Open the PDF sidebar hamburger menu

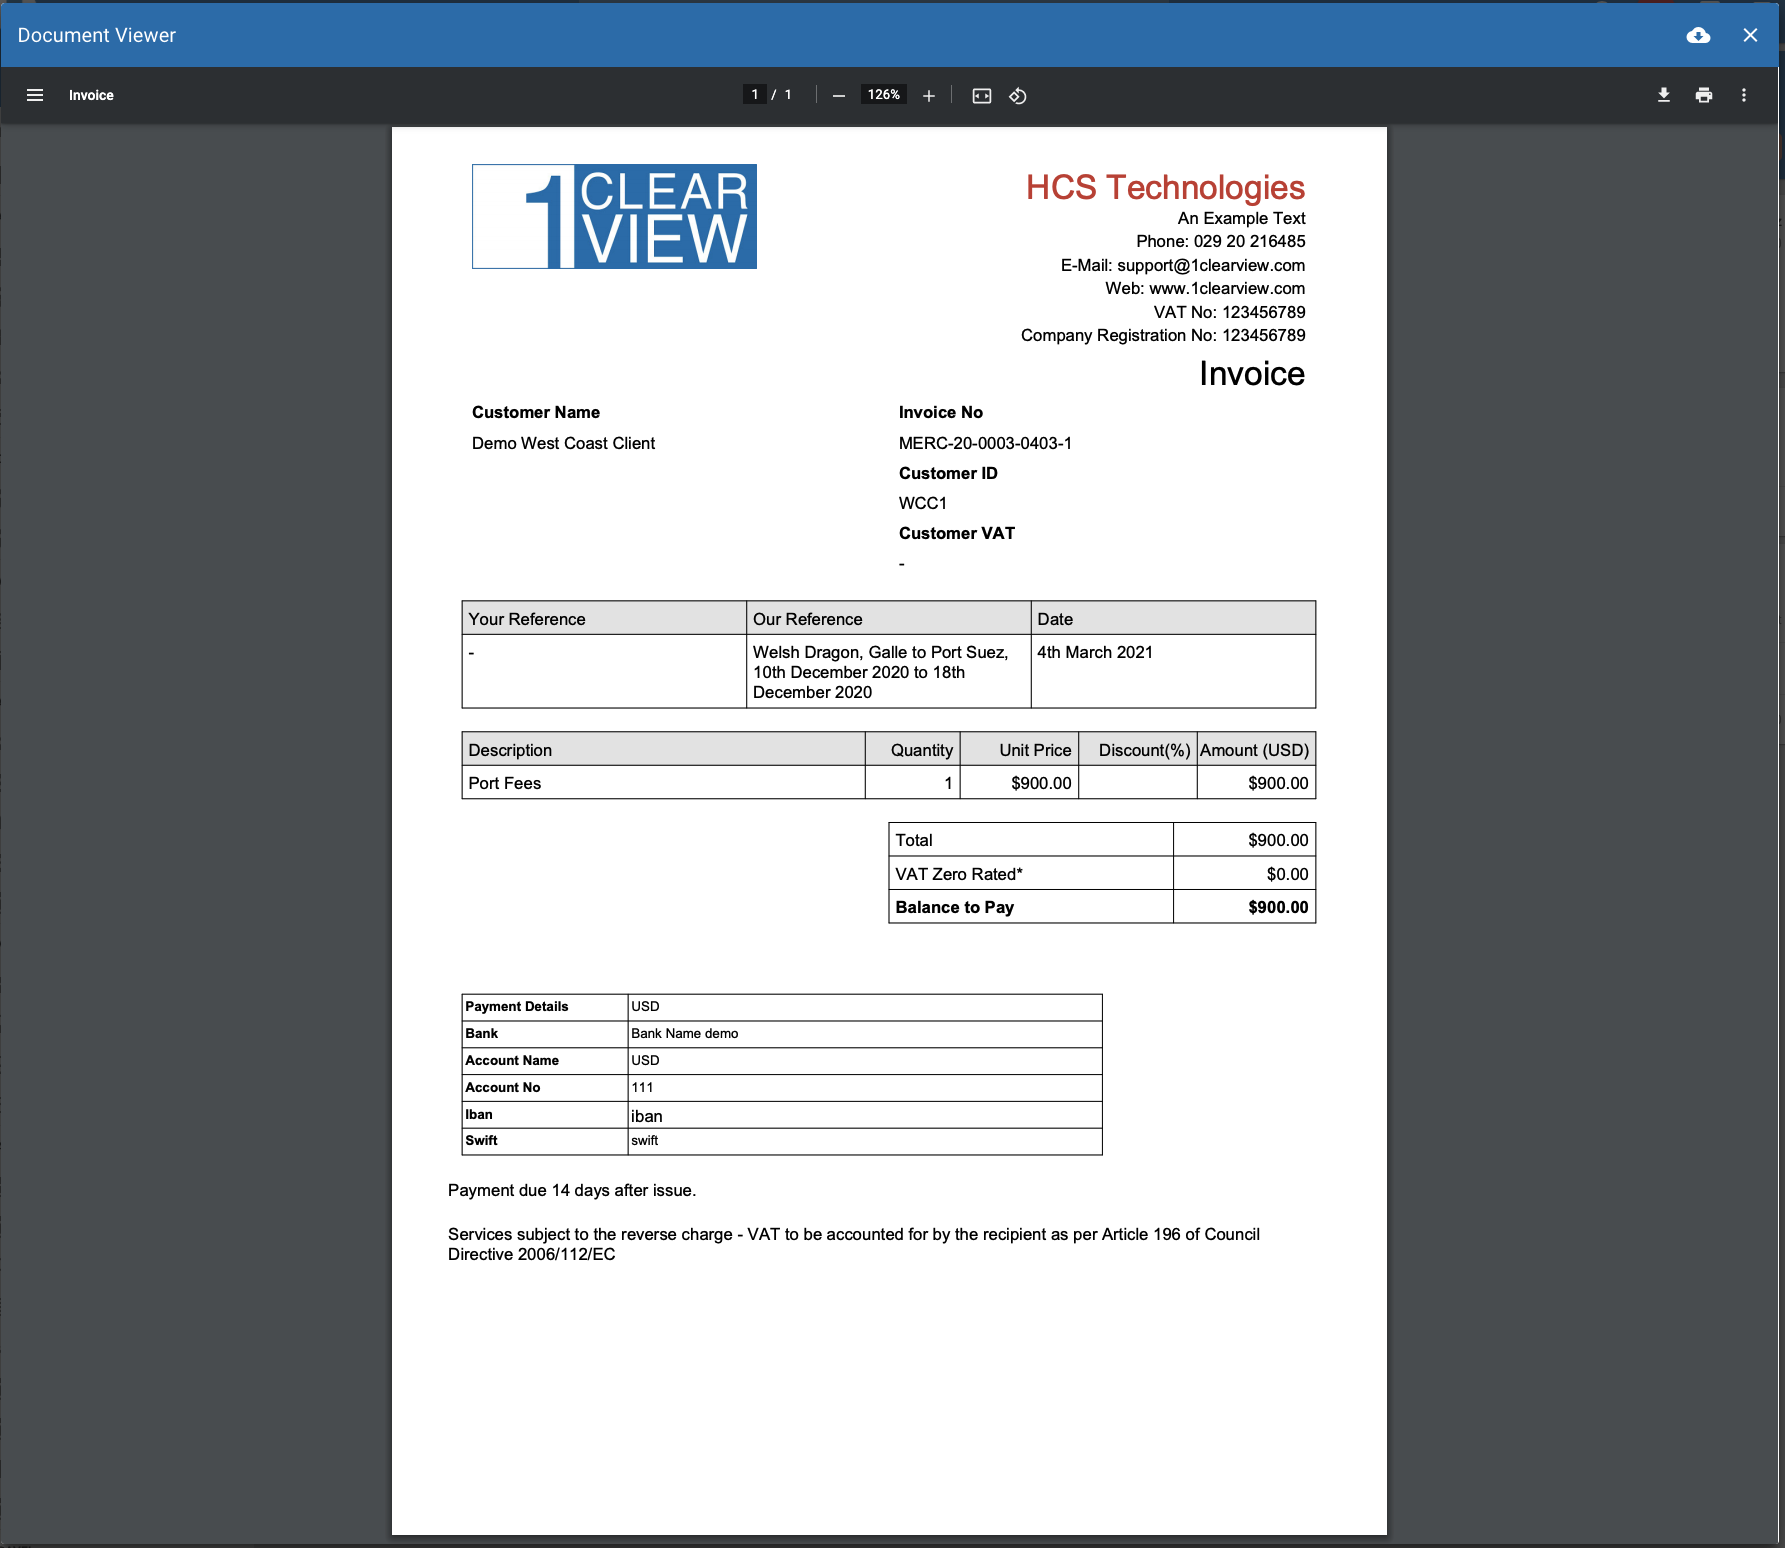(x=35, y=95)
